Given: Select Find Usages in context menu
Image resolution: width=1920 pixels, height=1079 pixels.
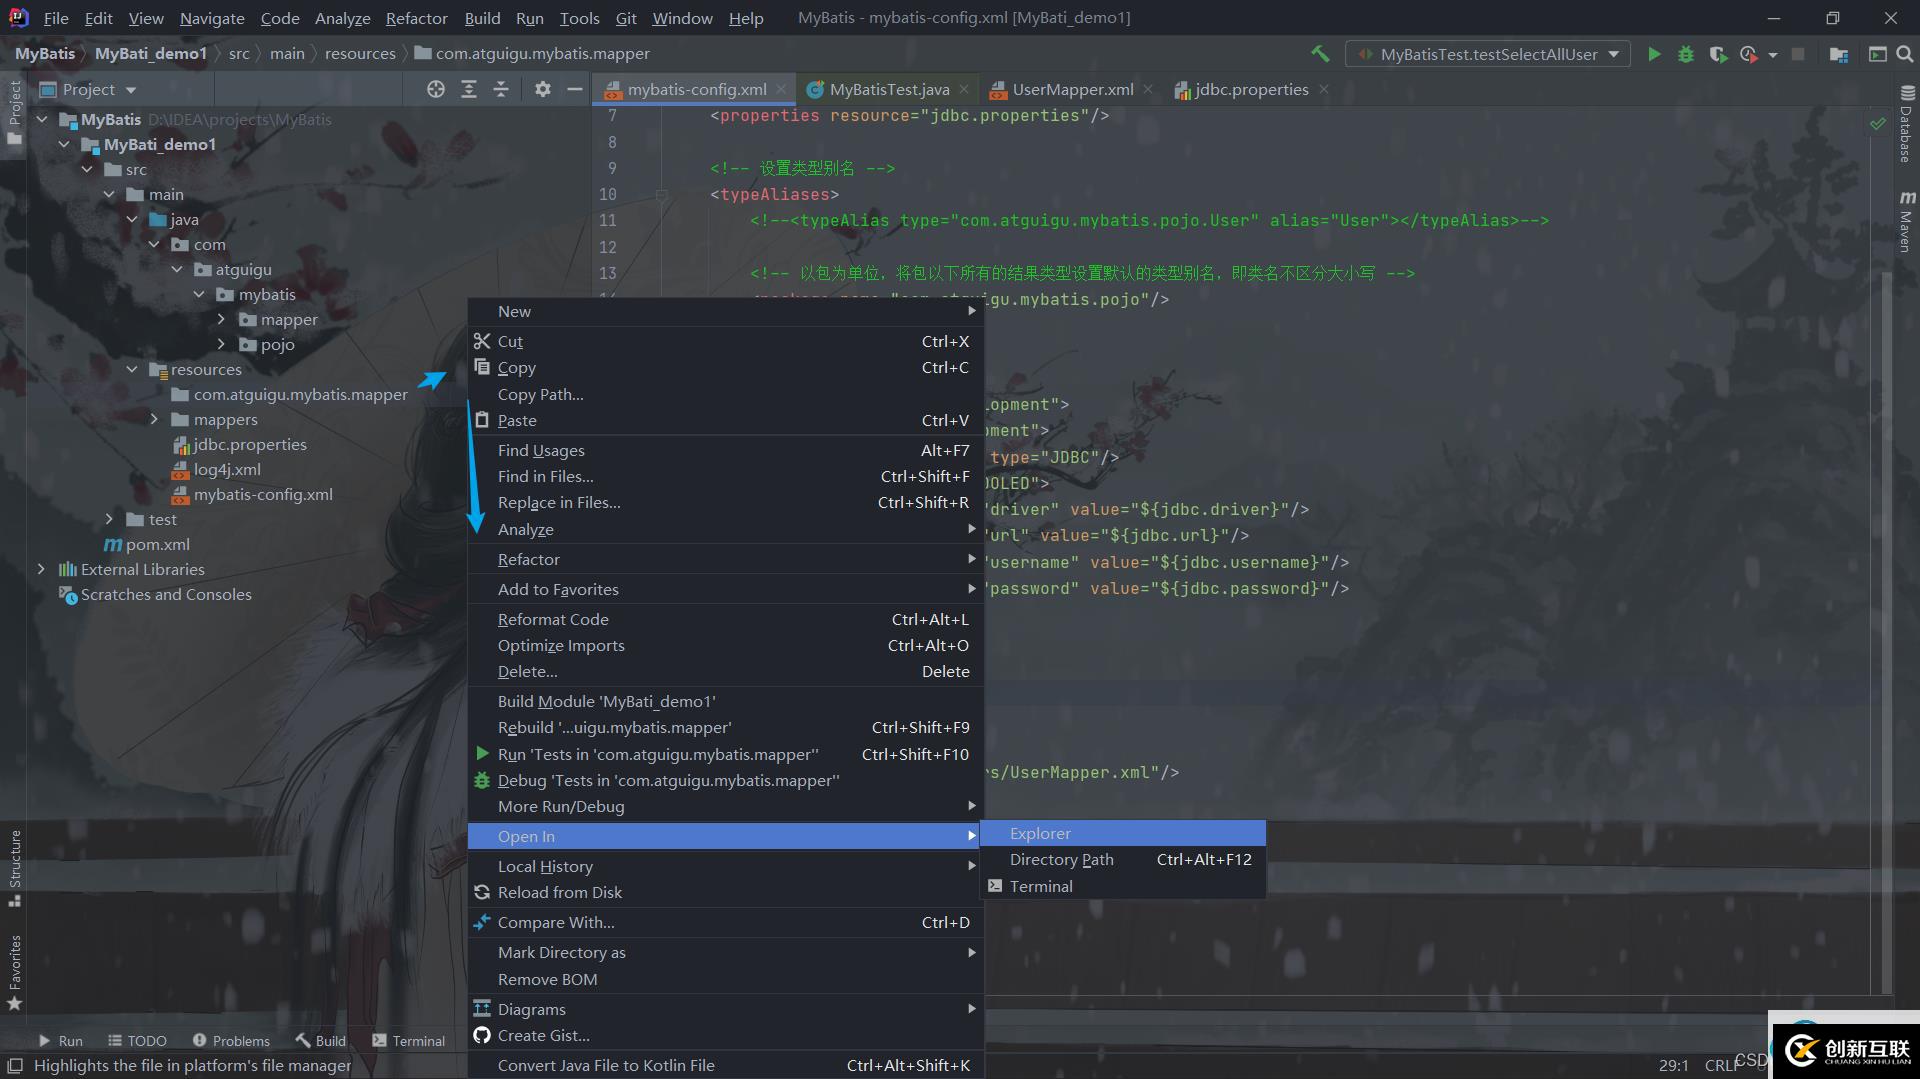Looking at the screenshot, I should [726, 450].
